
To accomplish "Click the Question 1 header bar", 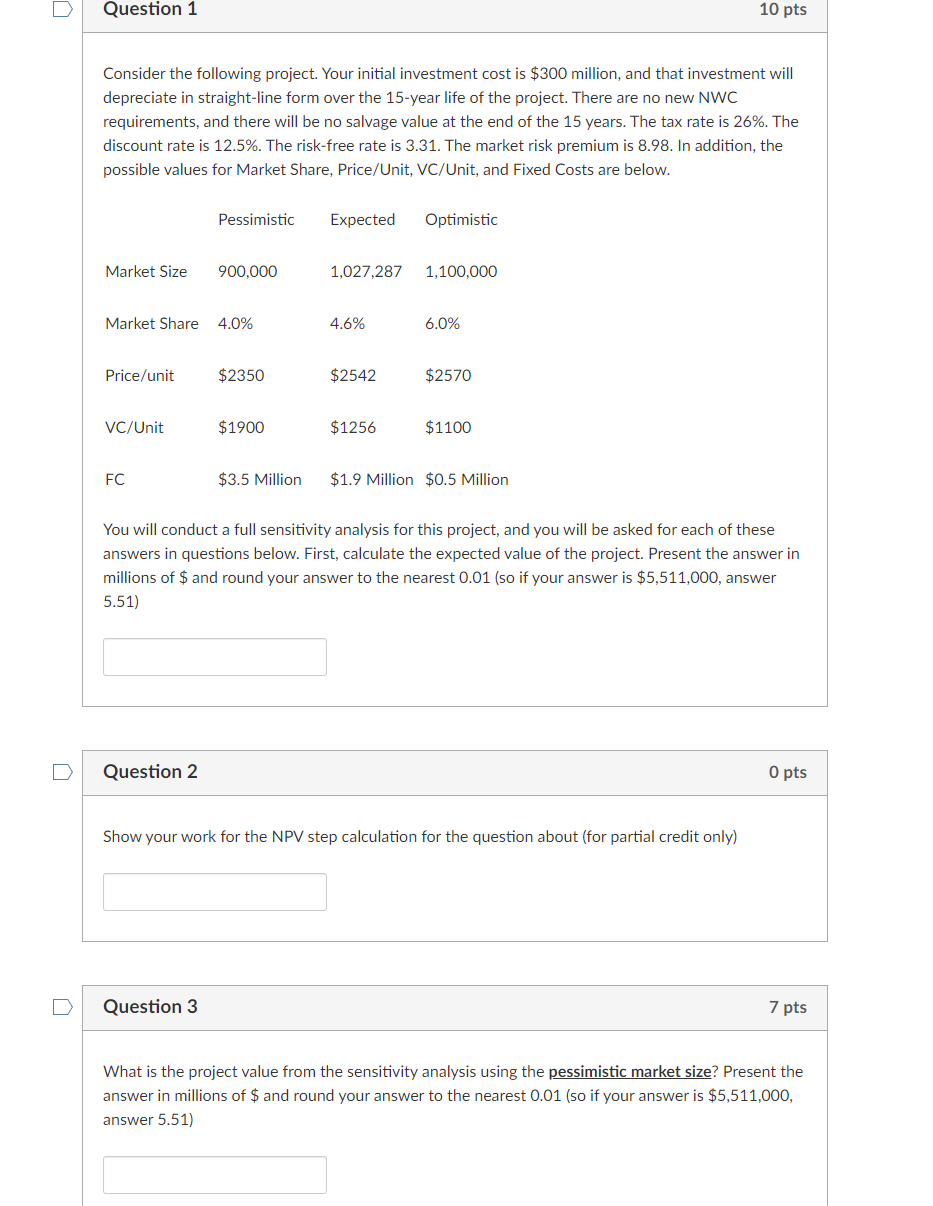I will (x=455, y=10).
